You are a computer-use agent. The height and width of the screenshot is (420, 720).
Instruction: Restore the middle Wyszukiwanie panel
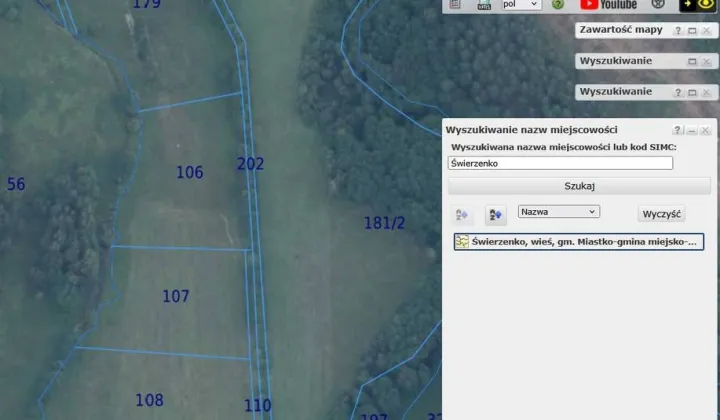(x=692, y=62)
